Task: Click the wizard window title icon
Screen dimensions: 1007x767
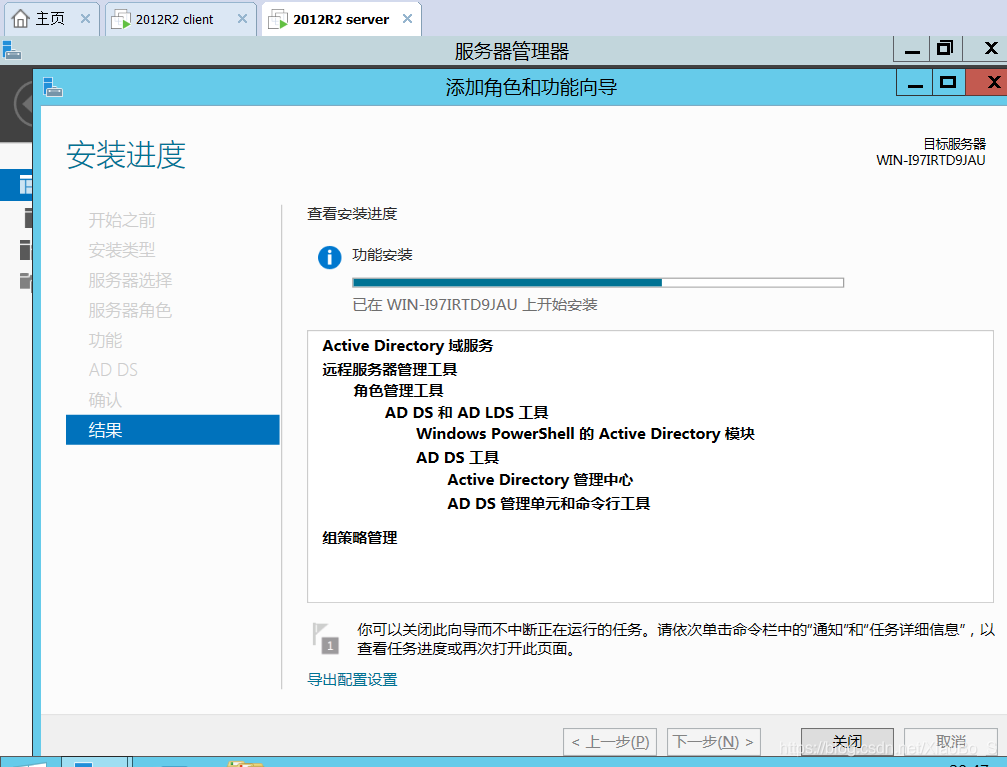Action: [x=53, y=87]
